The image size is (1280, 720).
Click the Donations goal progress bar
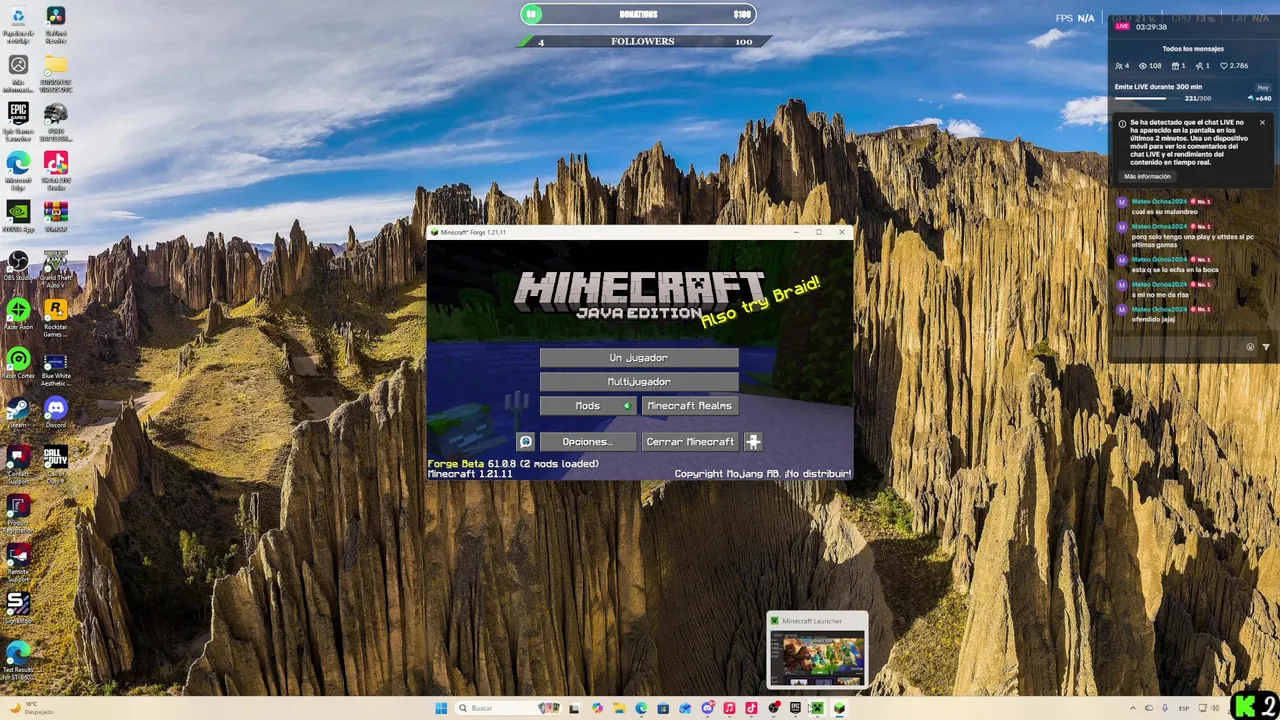click(x=639, y=14)
